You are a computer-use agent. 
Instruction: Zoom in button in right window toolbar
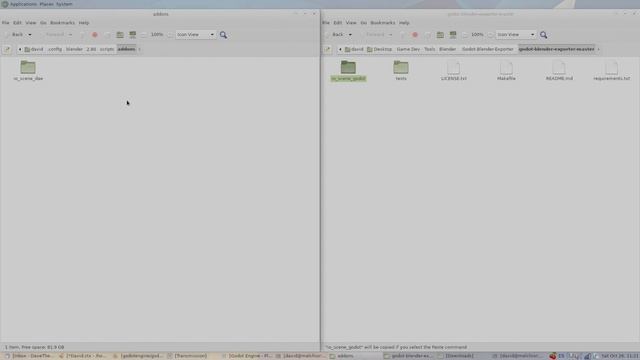tap(490, 35)
